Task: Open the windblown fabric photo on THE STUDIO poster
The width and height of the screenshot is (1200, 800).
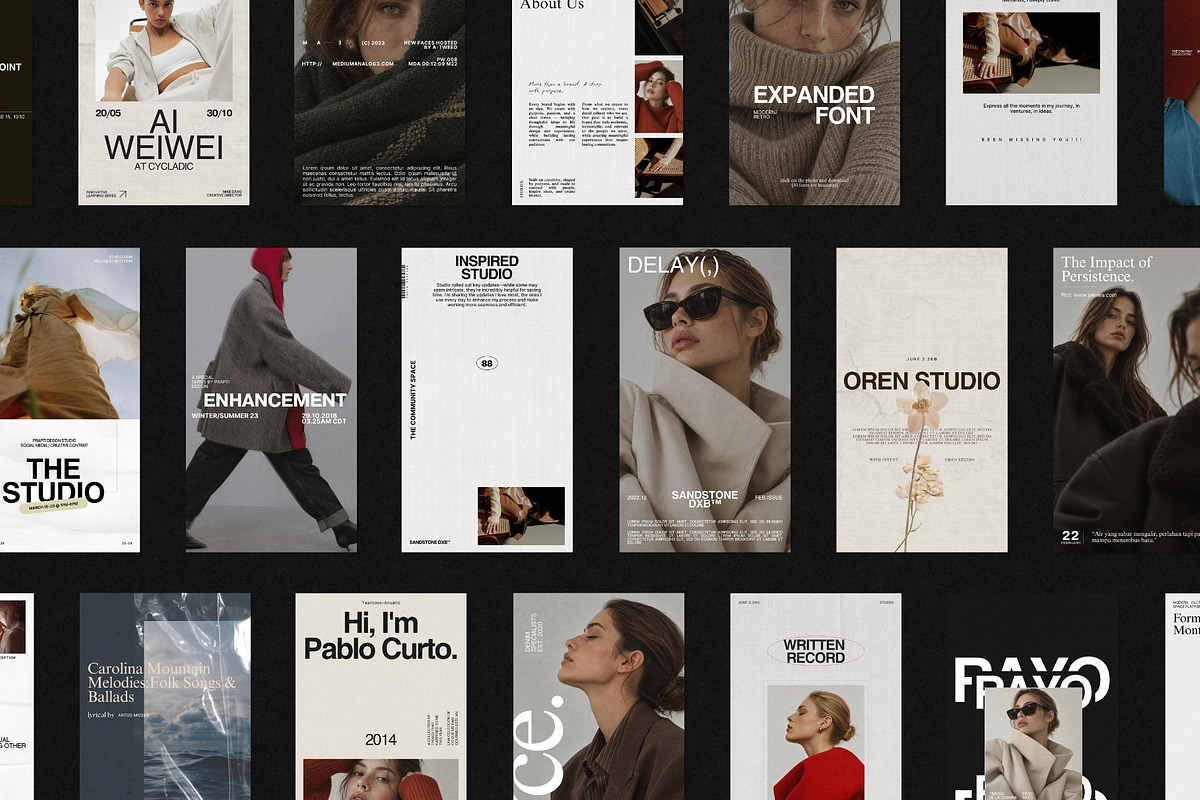Action: click(70, 333)
